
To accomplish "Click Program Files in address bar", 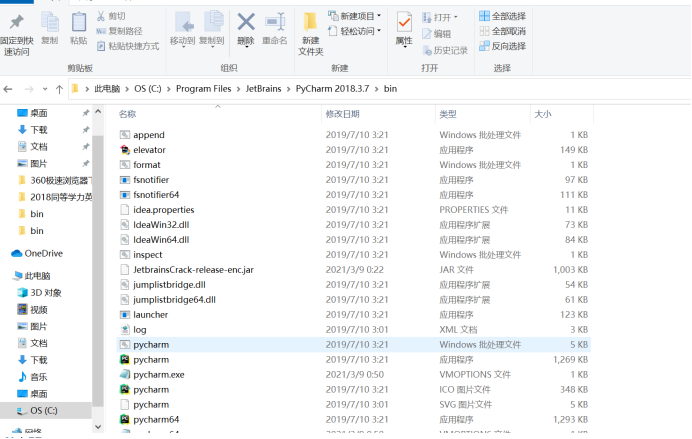I will [203, 89].
